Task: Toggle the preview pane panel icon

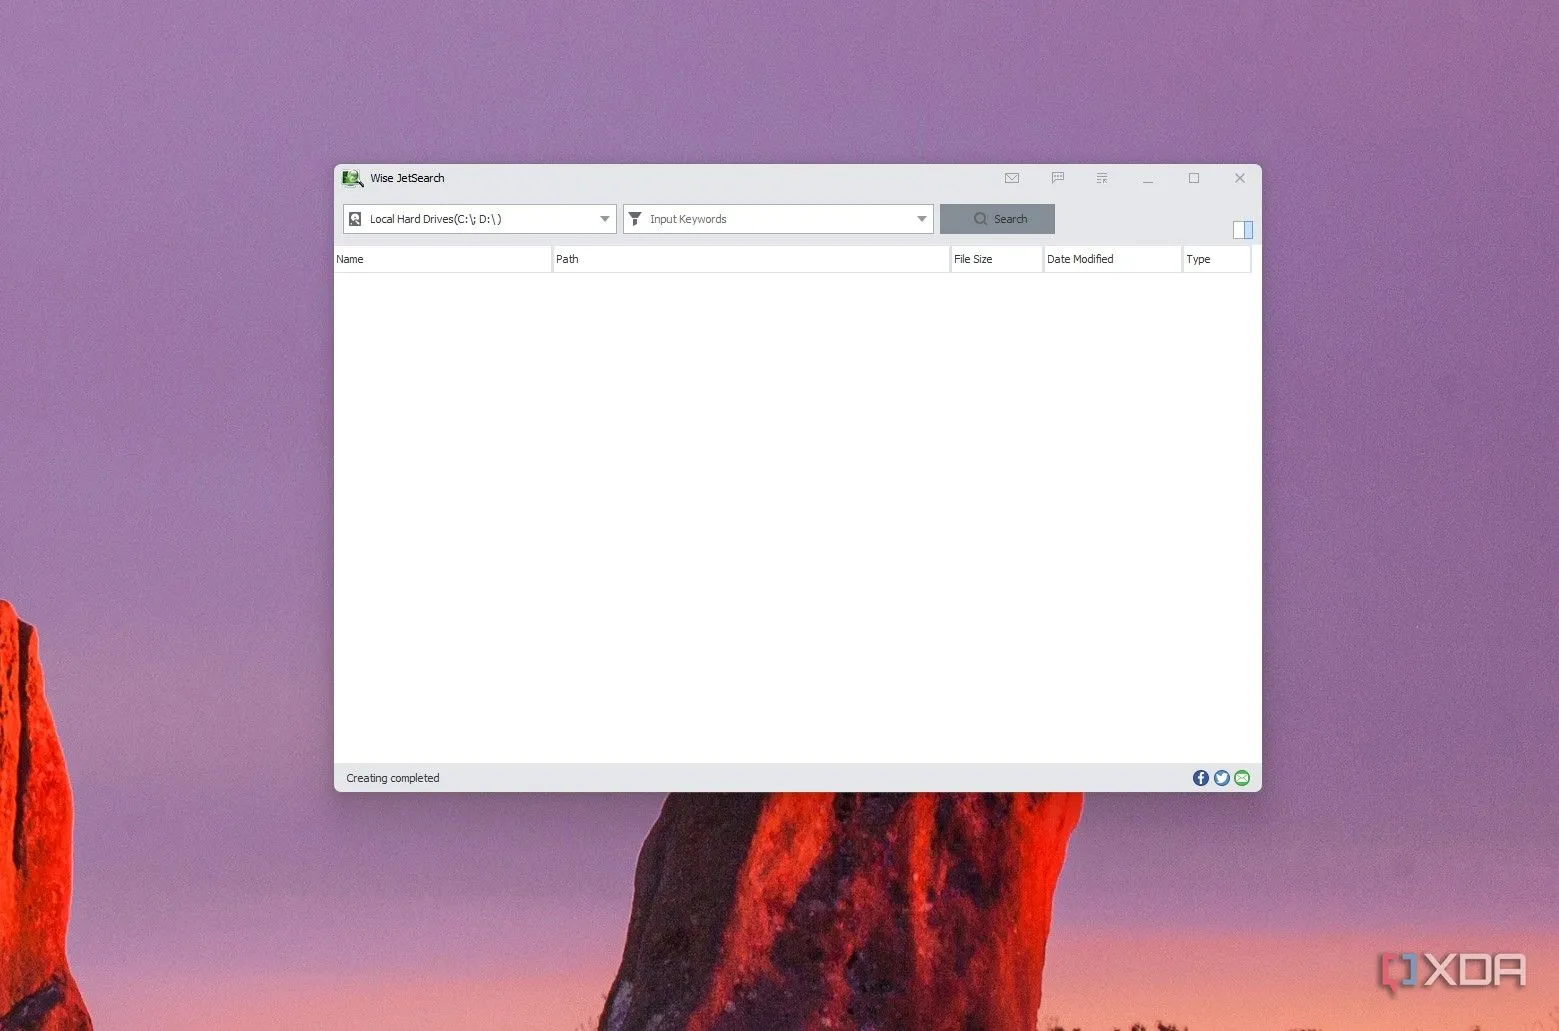Action: [1242, 230]
